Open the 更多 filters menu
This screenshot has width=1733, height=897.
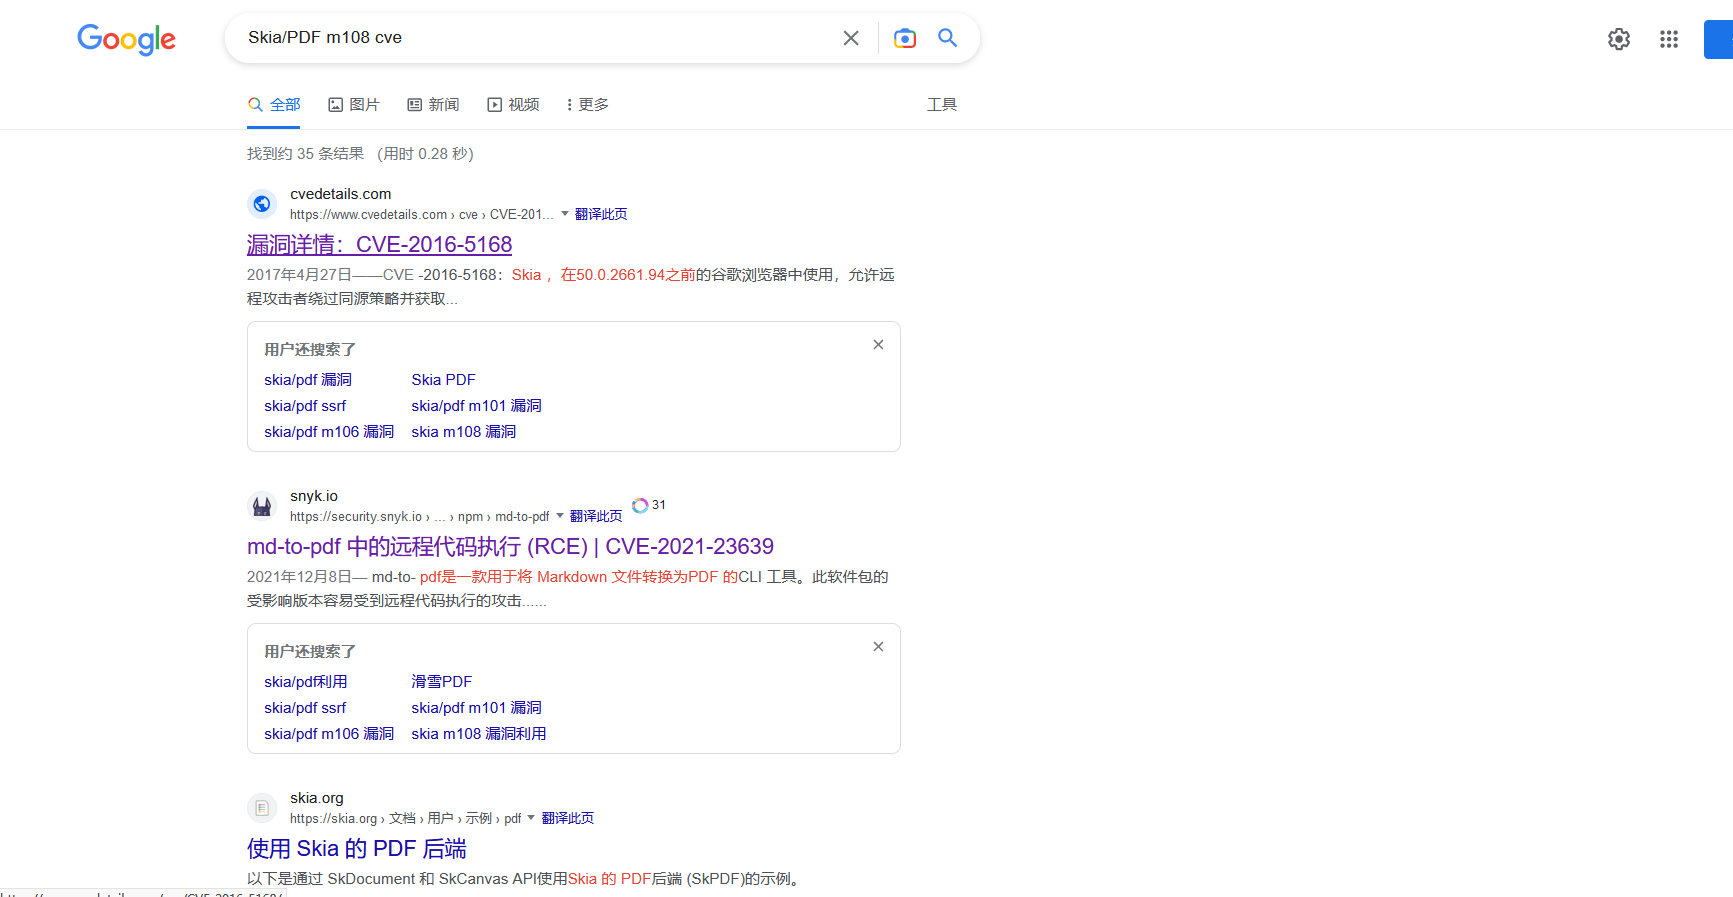[587, 105]
